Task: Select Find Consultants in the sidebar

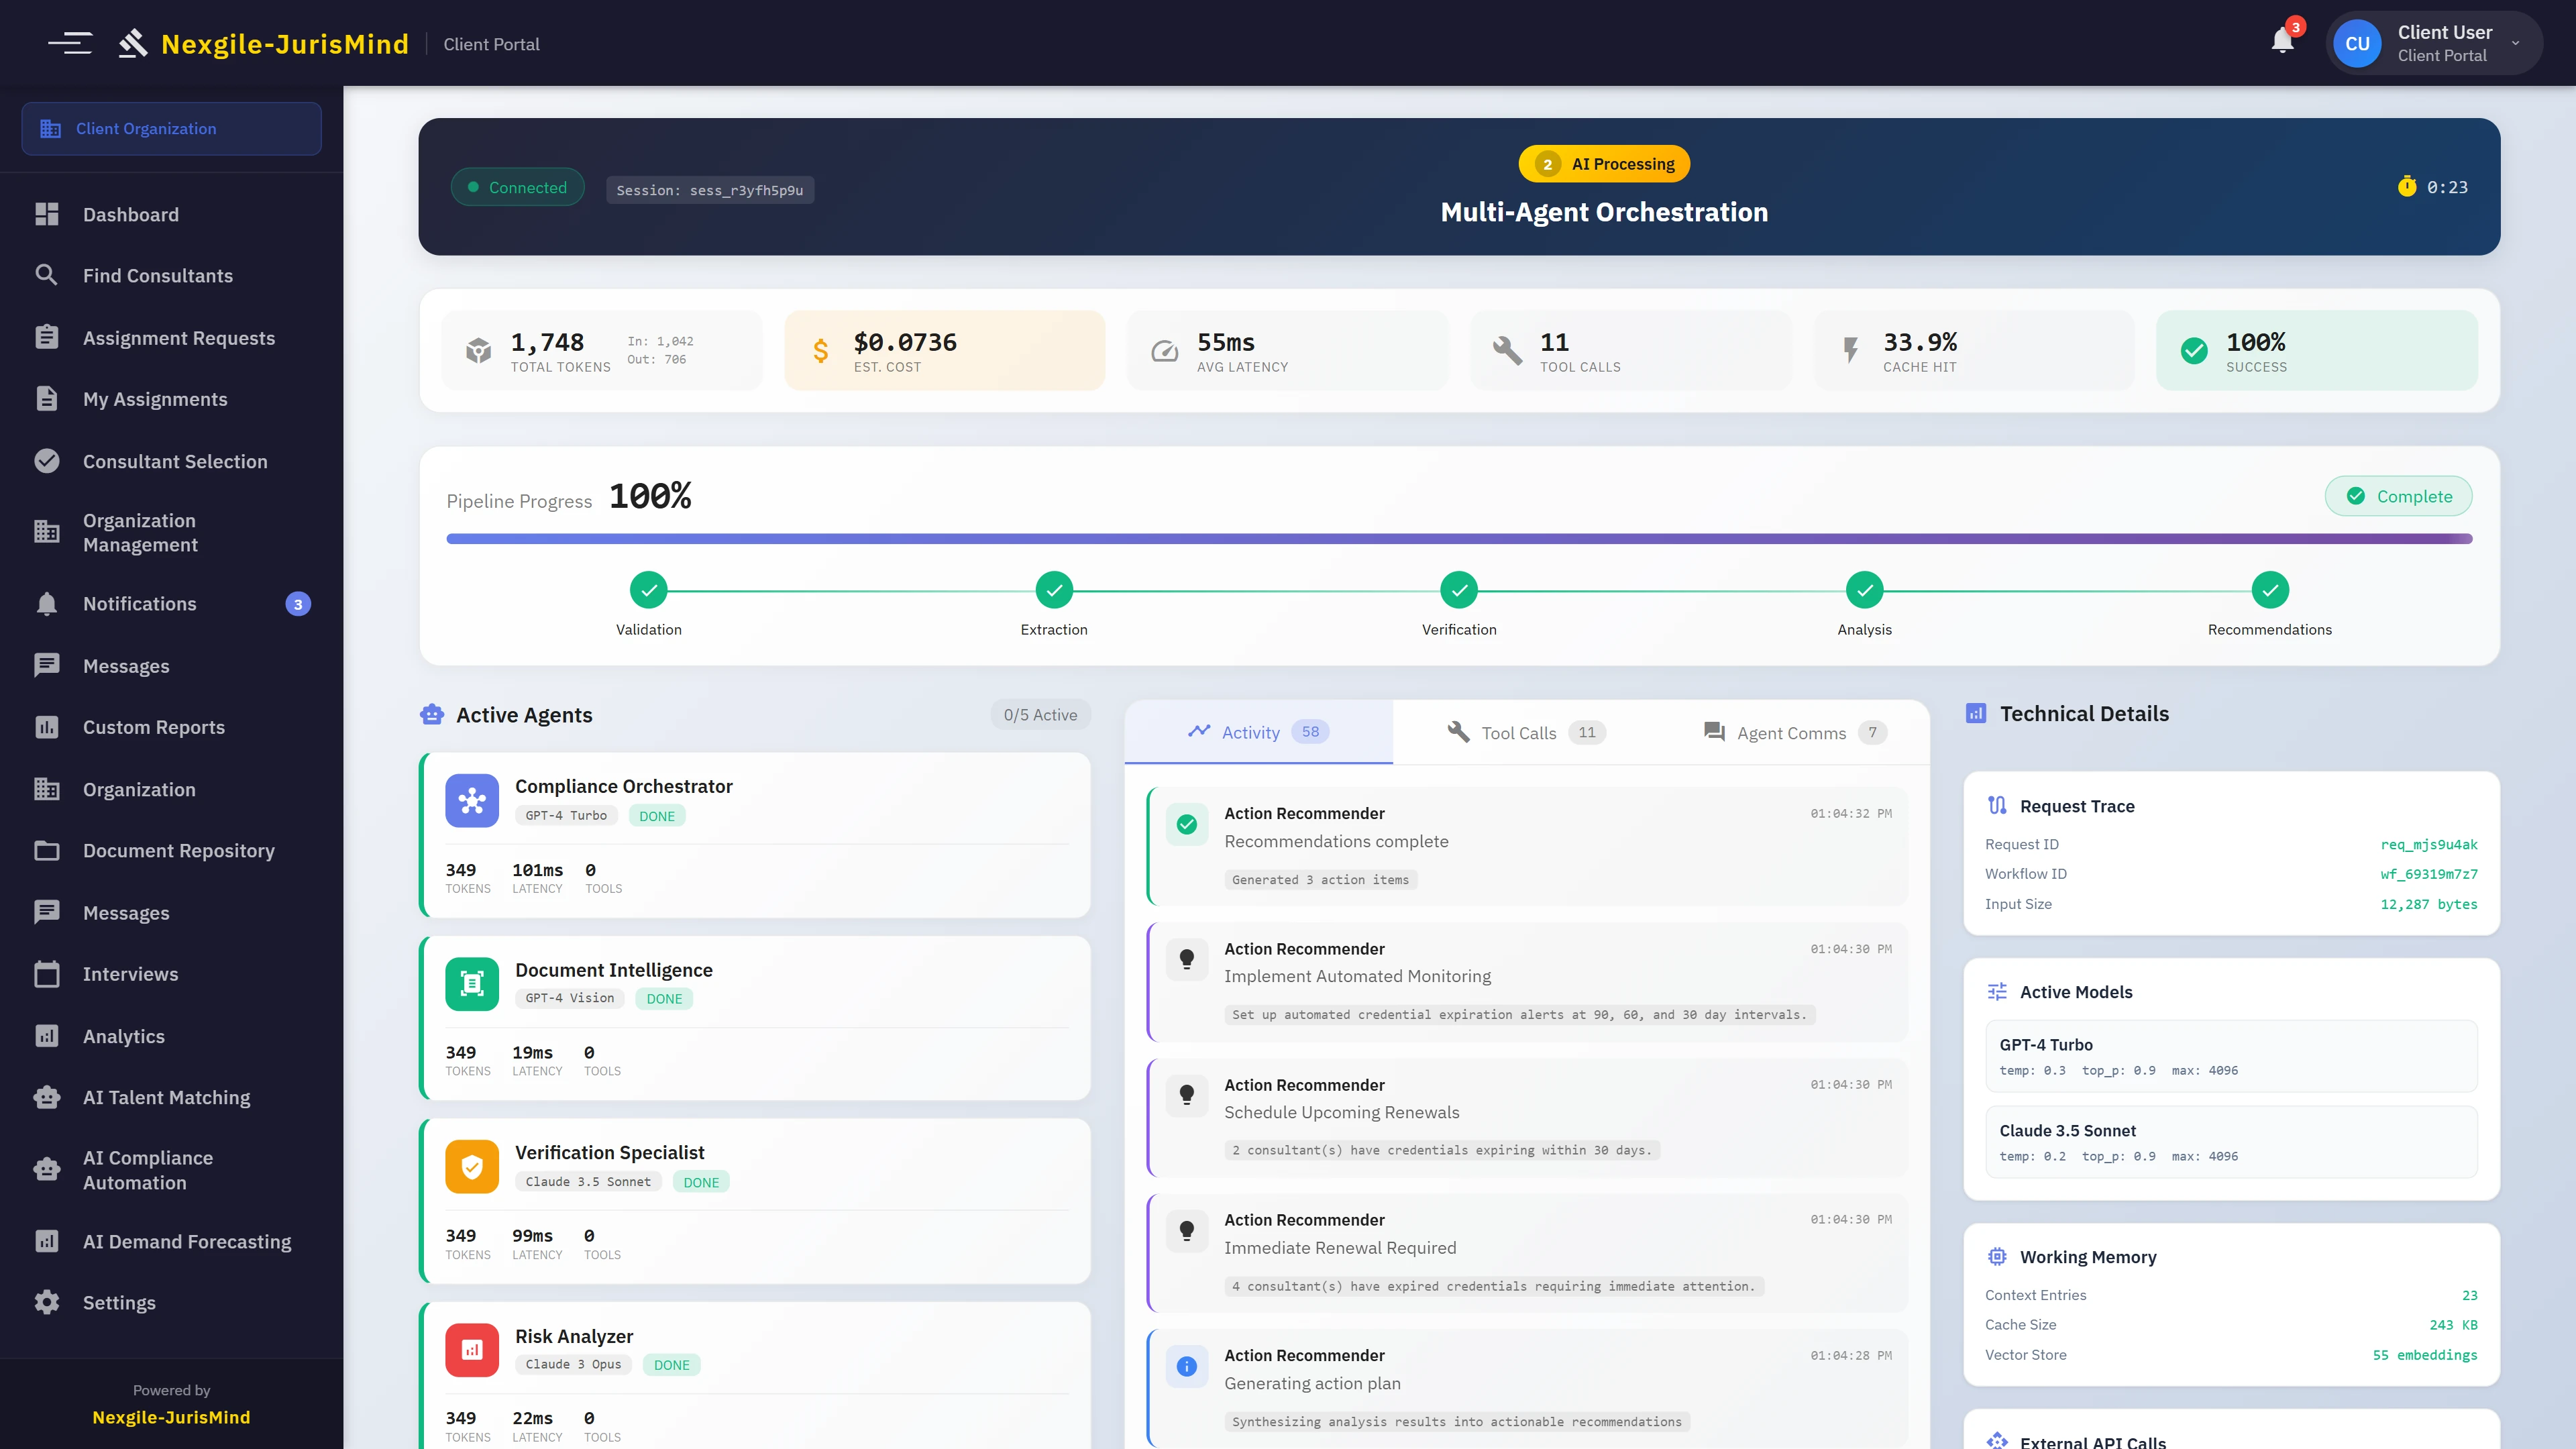Action: 157,275
